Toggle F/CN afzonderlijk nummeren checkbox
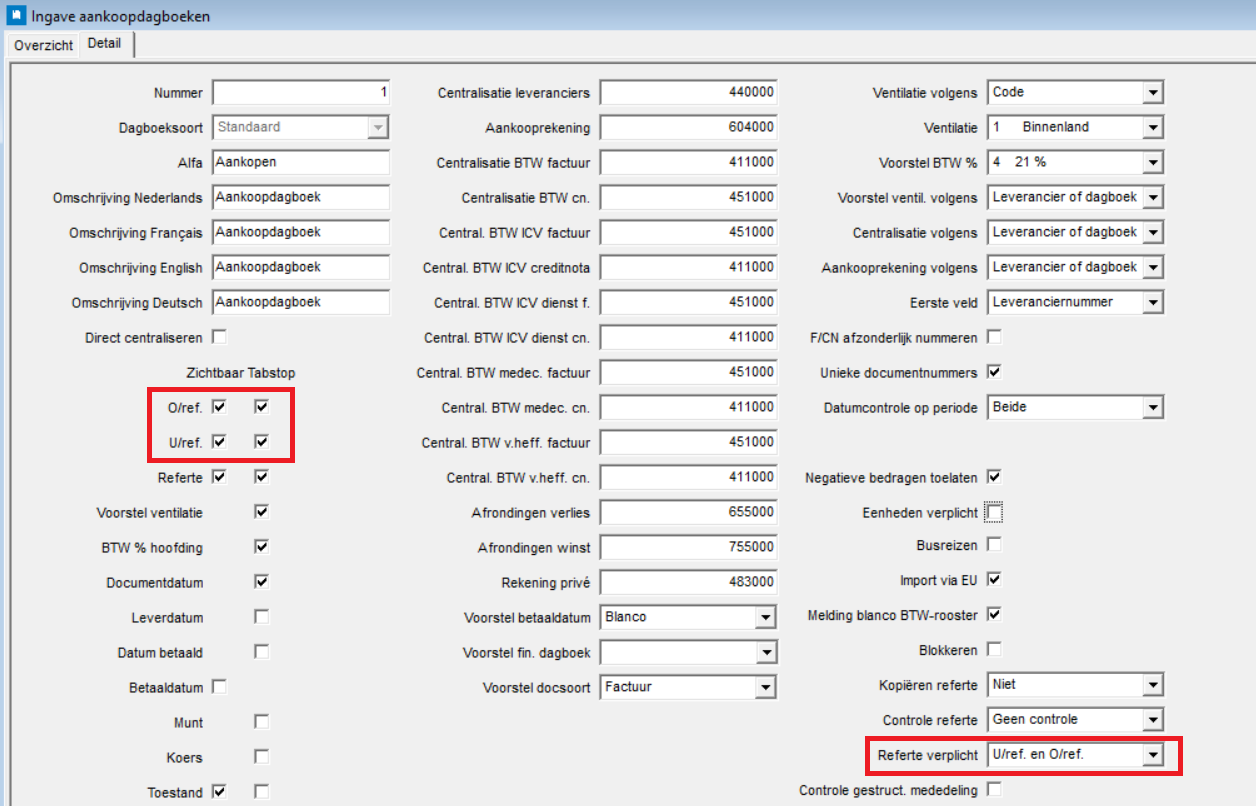The height and width of the screenshot is (806, 1256). click(994, 337)
